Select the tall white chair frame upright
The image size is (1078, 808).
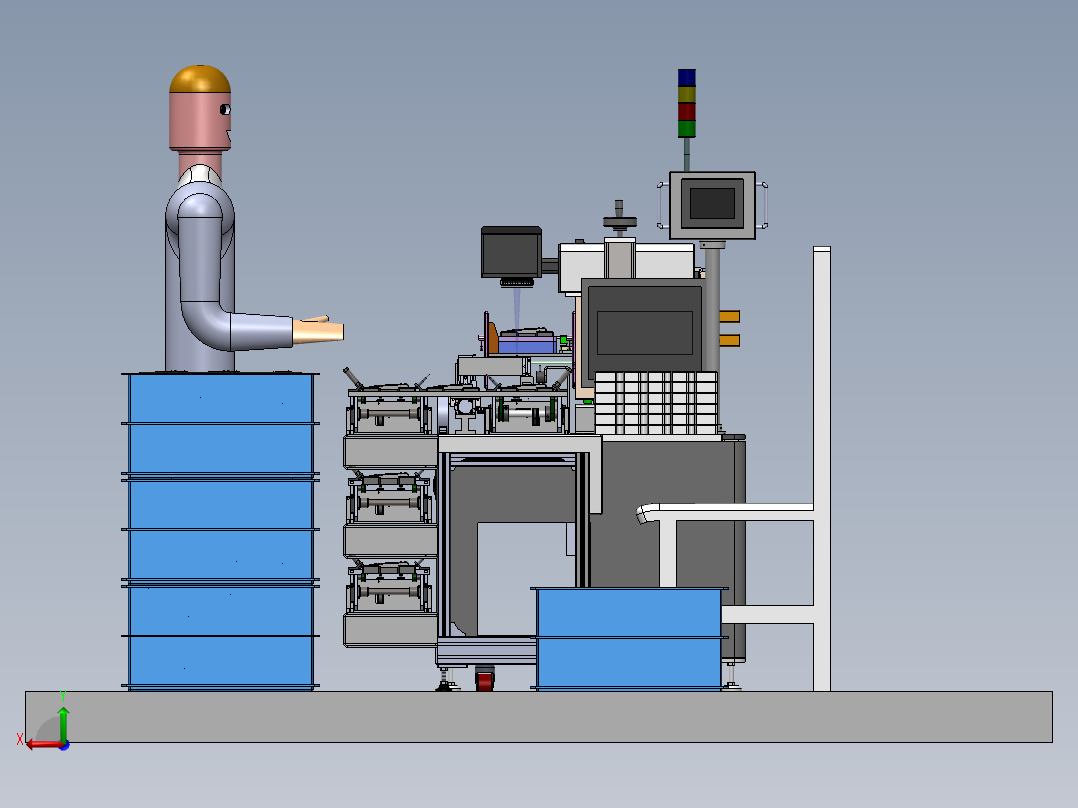(822, 468)
